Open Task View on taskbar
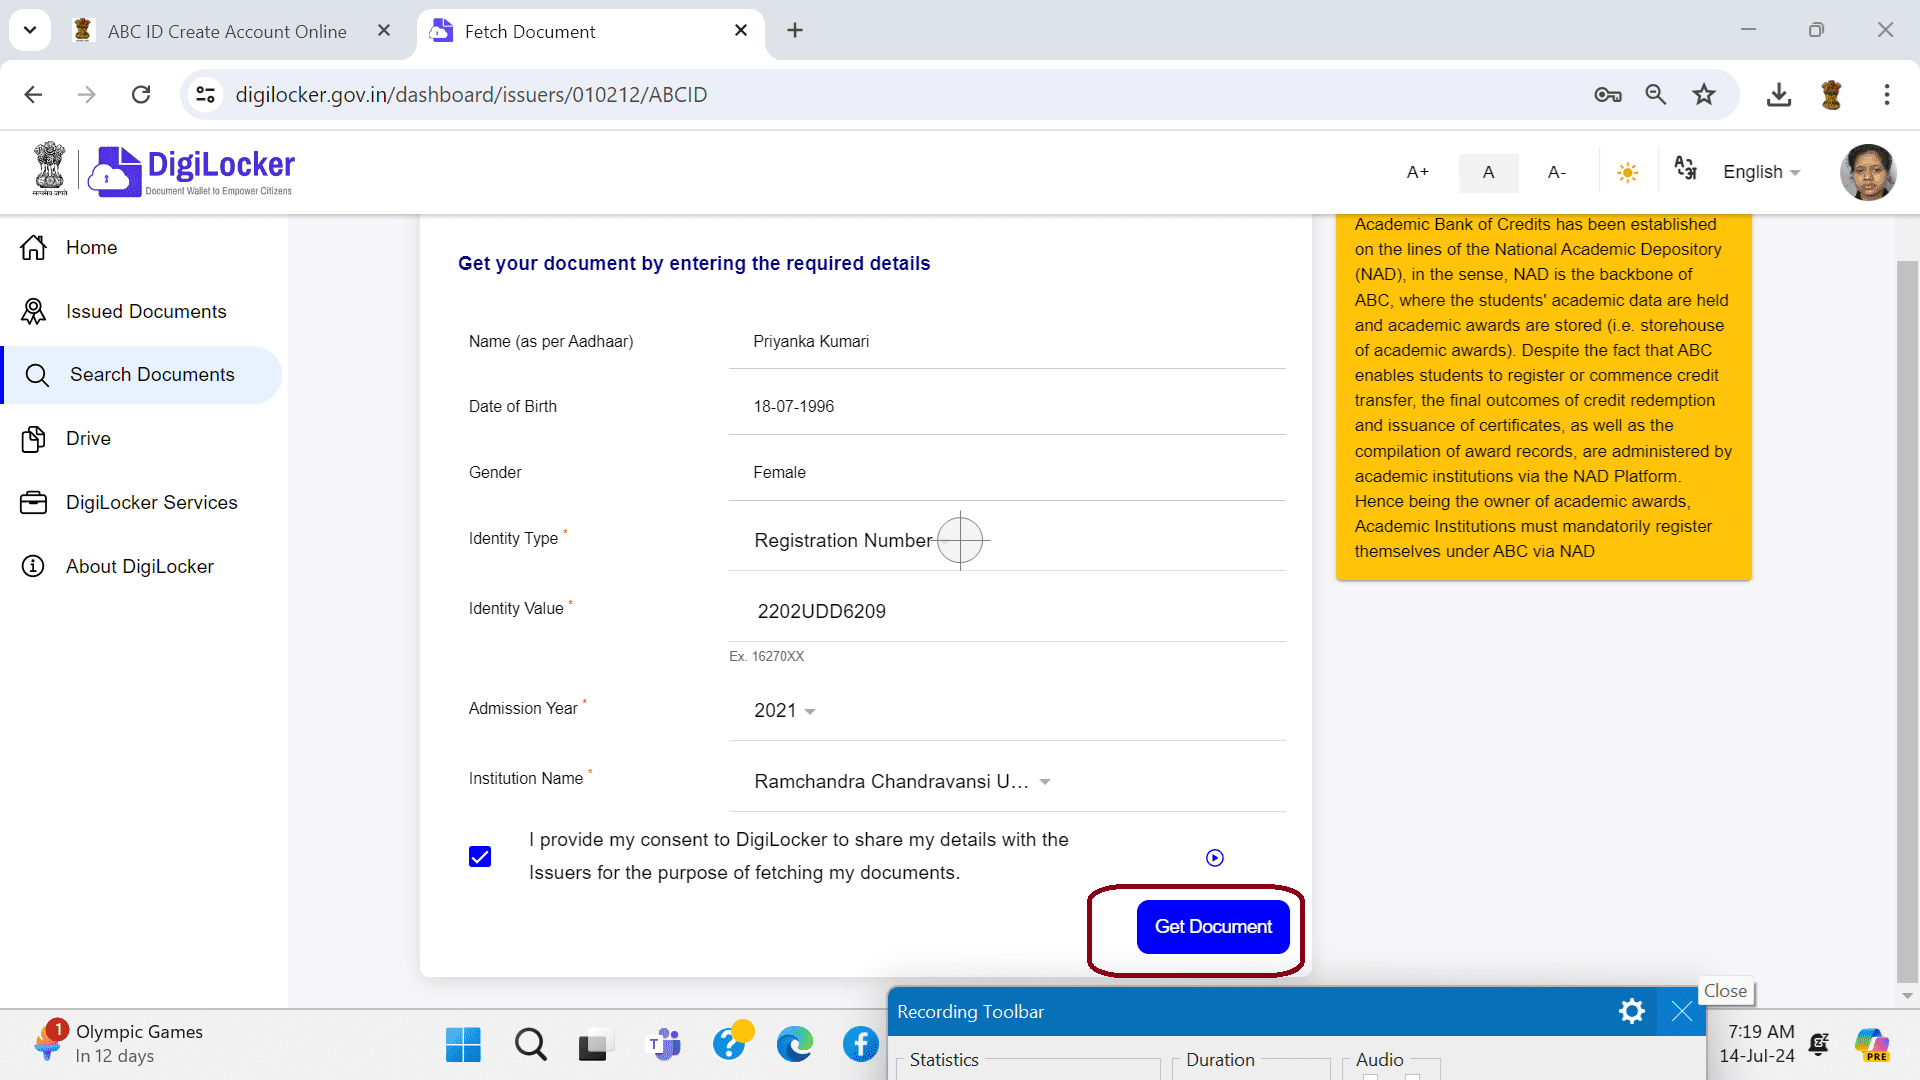Screen dimensions: 1920x1080 tap(594, 1045)
